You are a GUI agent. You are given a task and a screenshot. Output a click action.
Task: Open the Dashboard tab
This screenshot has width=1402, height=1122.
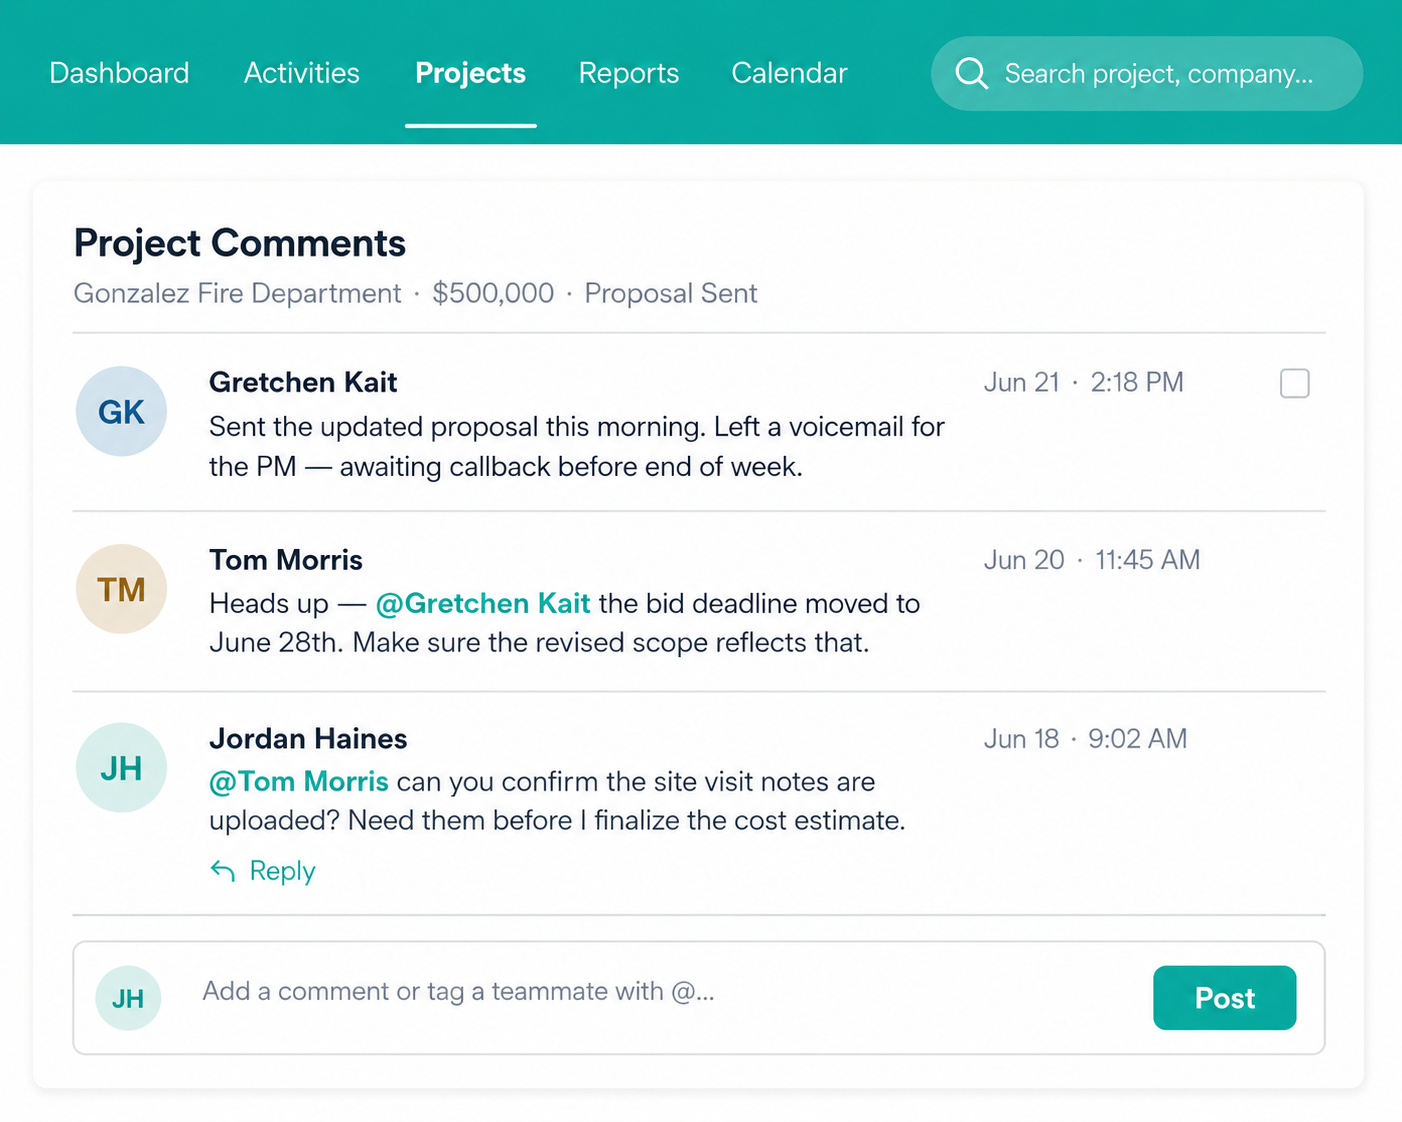[119, 73]
